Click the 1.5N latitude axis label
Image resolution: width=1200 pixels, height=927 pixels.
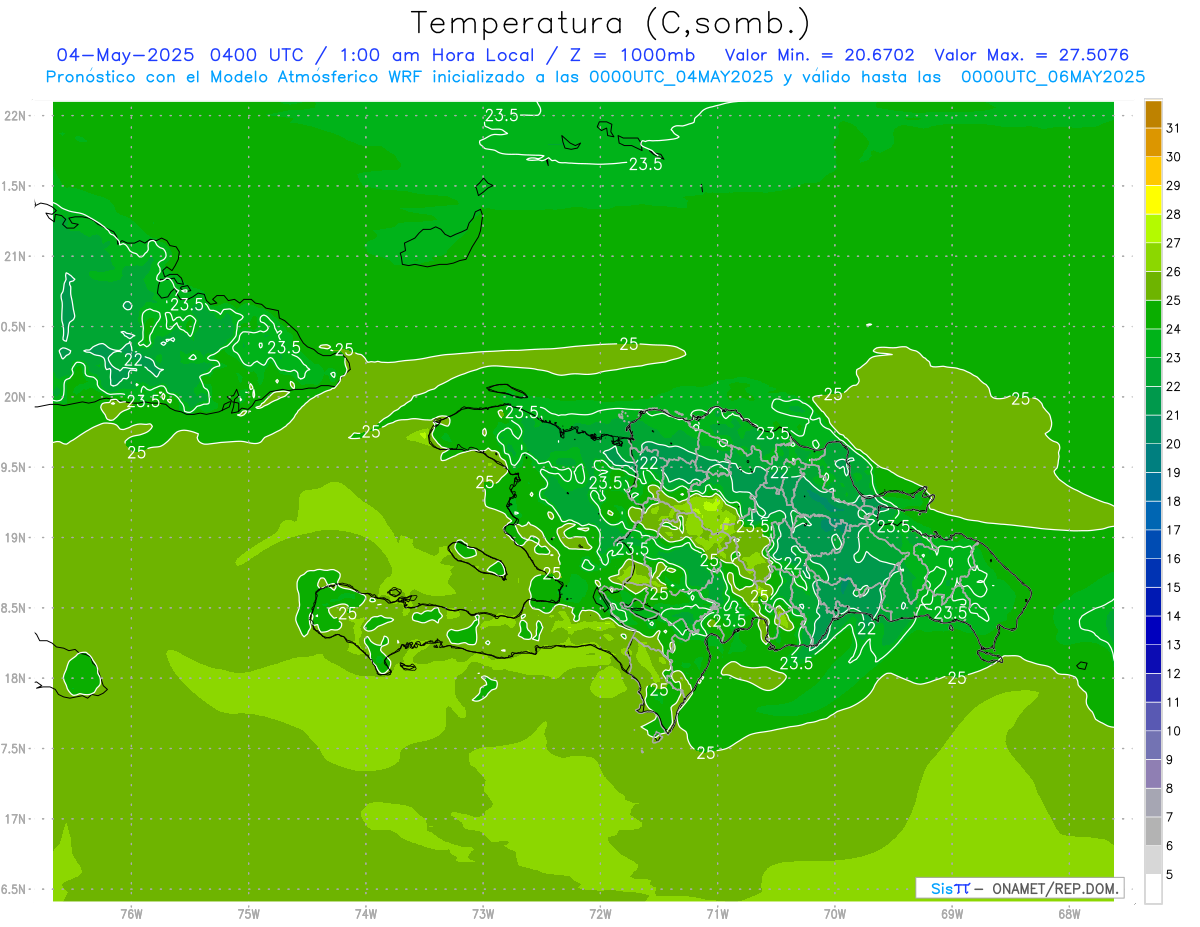coord(16,186)
